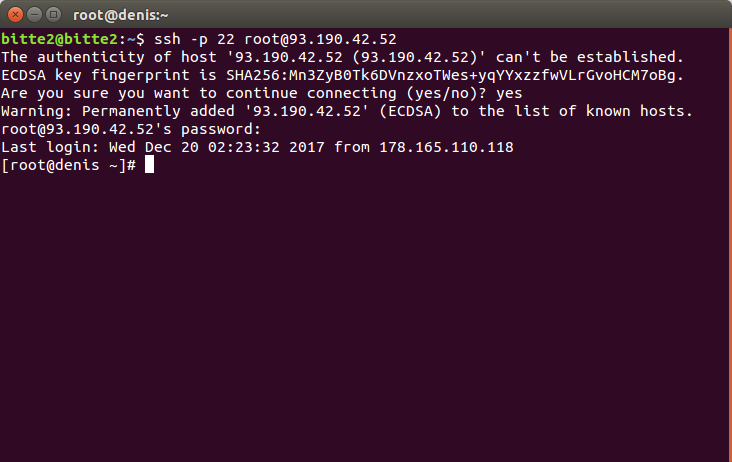Image resolution: width=732 pixels, height=462 pixels.
Task: Click the word ECDSA in fingerprint line
Action: point(23,75)
